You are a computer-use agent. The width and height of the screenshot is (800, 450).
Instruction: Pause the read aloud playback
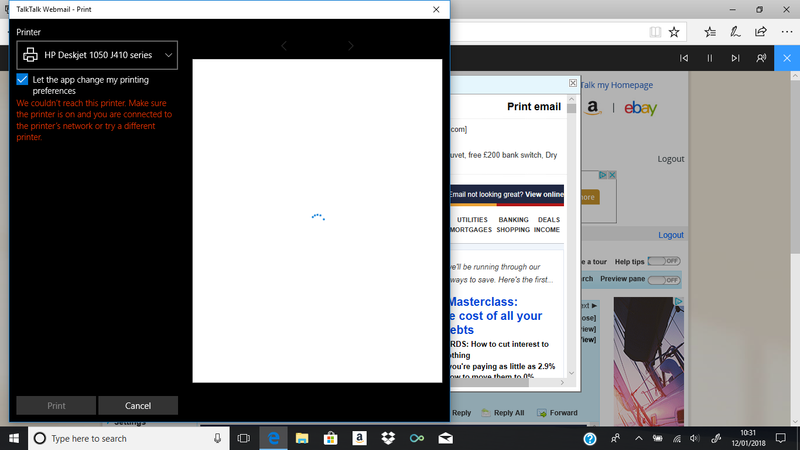click(x=710, y=58)
